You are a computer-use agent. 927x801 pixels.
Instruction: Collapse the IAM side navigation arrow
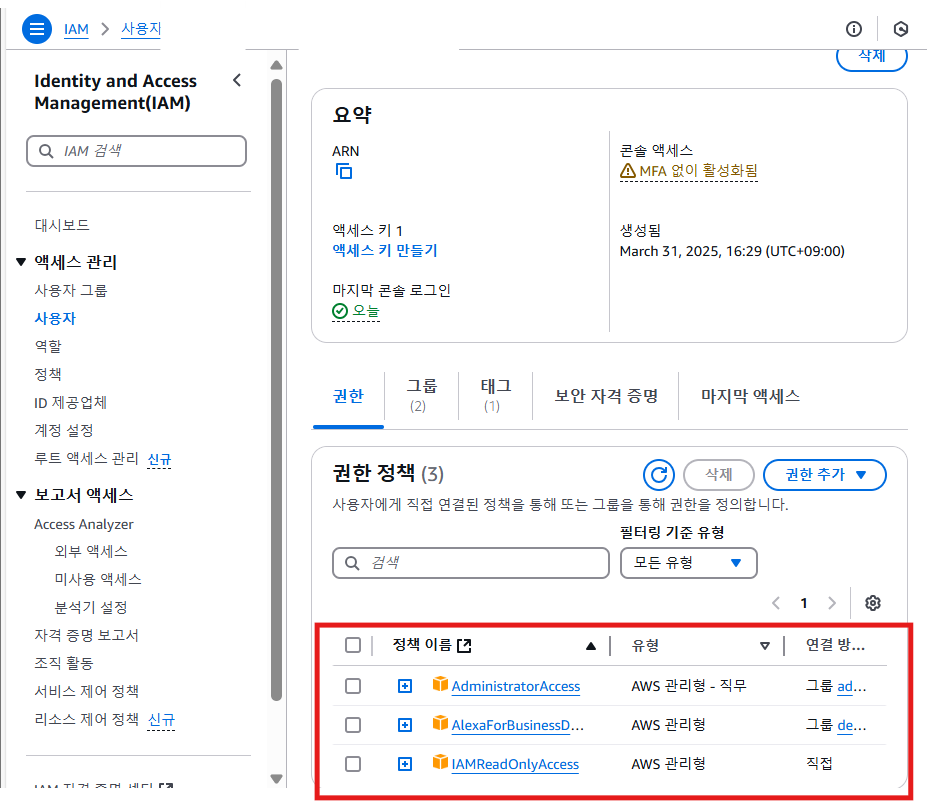click(237, 80)
